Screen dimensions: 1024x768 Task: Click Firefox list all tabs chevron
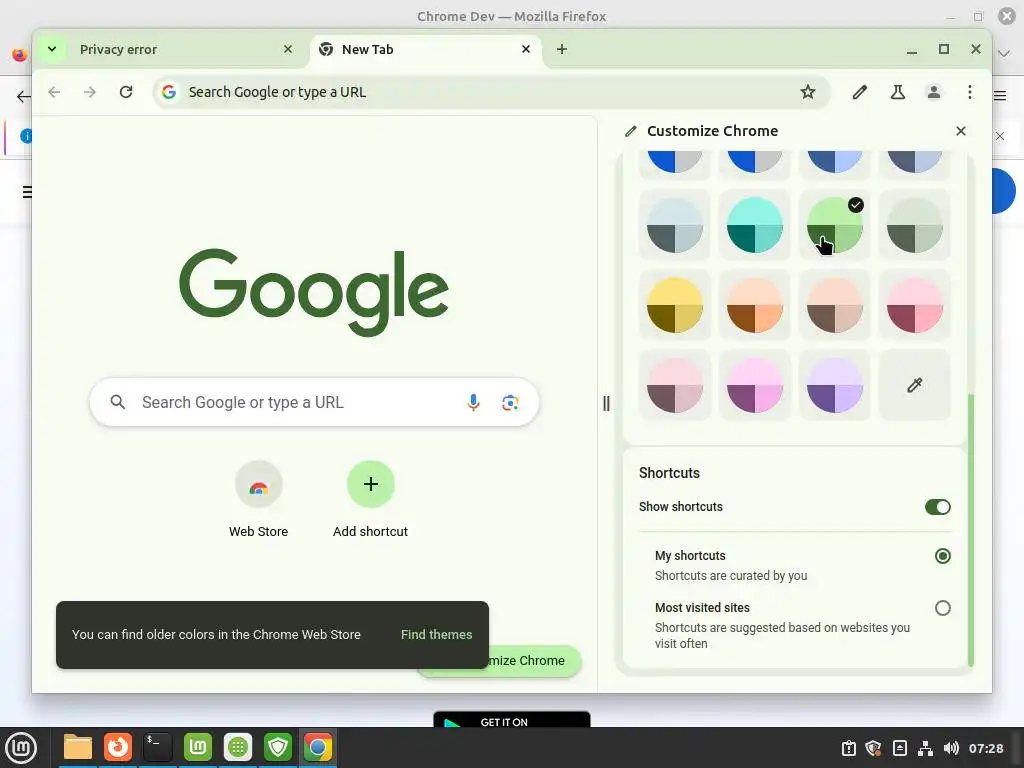point(1004,53)
